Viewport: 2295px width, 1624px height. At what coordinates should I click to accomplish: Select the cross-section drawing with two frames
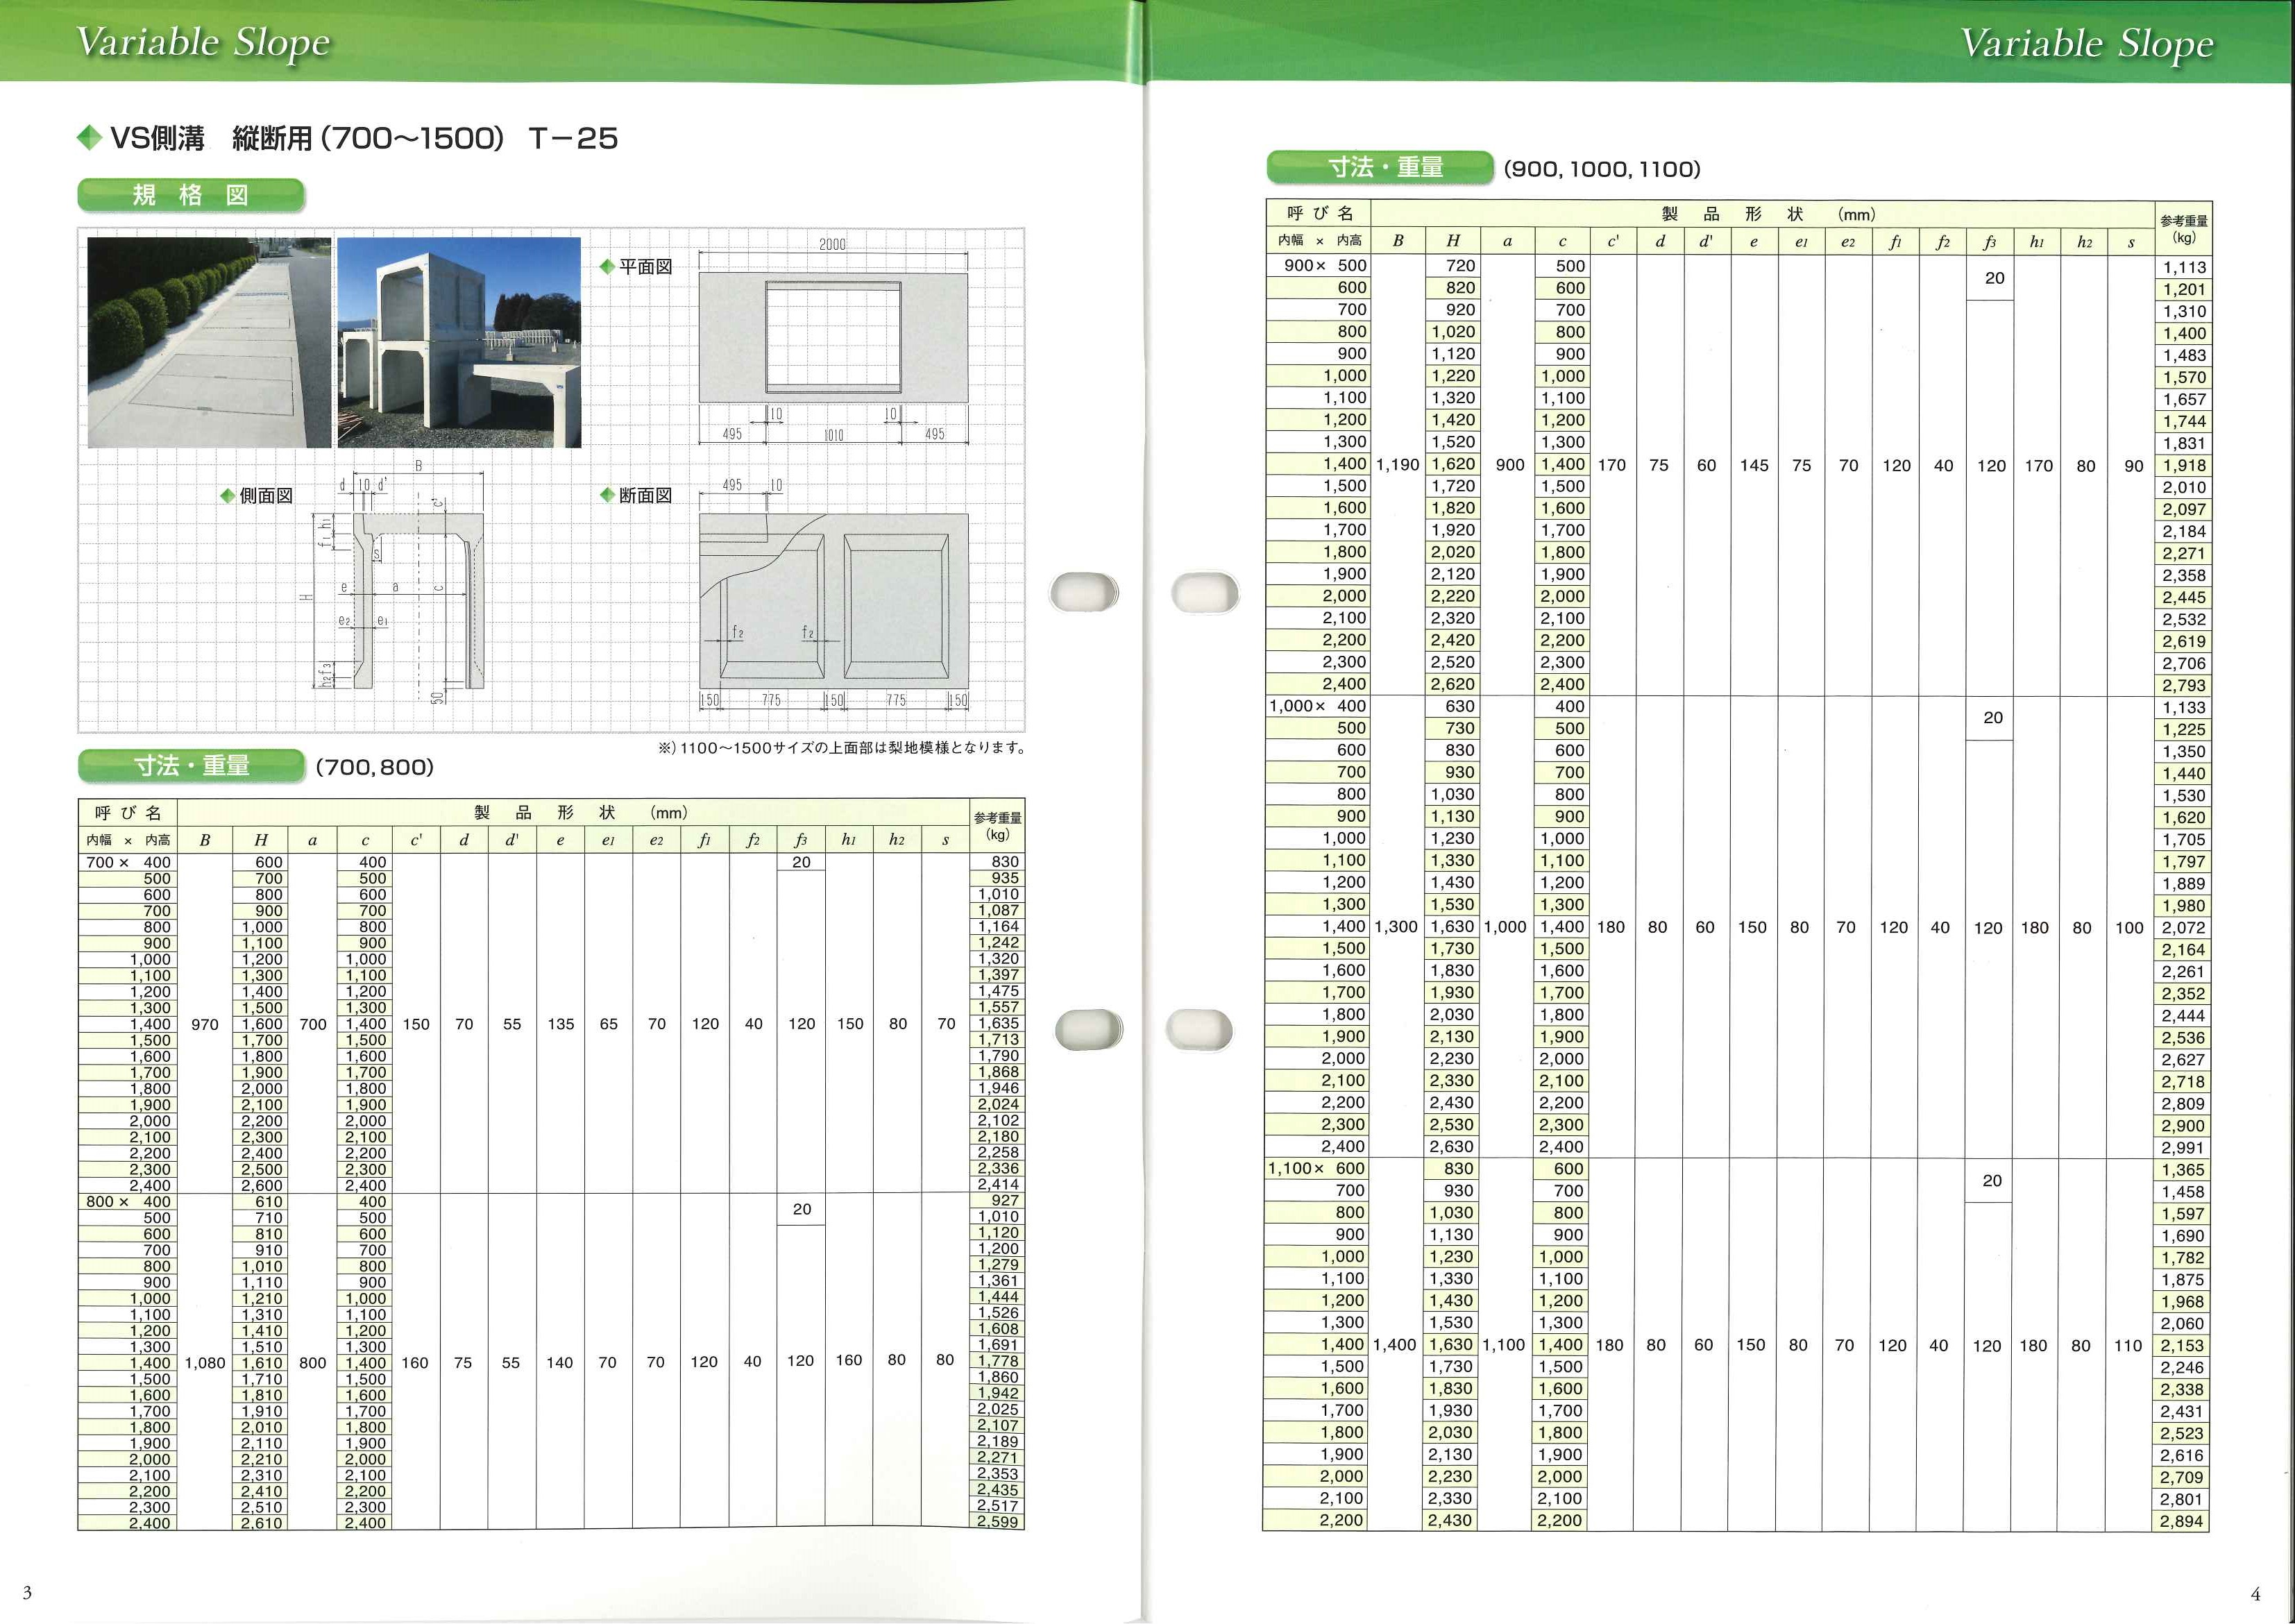(833, 600)
